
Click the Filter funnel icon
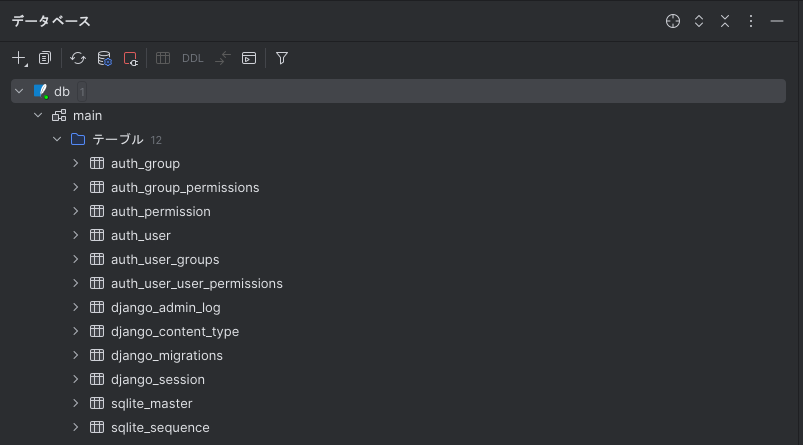click(x=282, y=58)
